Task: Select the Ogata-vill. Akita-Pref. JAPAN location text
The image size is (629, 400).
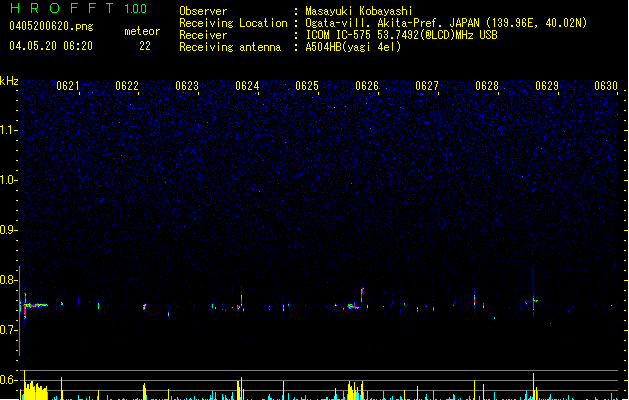Action: (x=446, y=23)
